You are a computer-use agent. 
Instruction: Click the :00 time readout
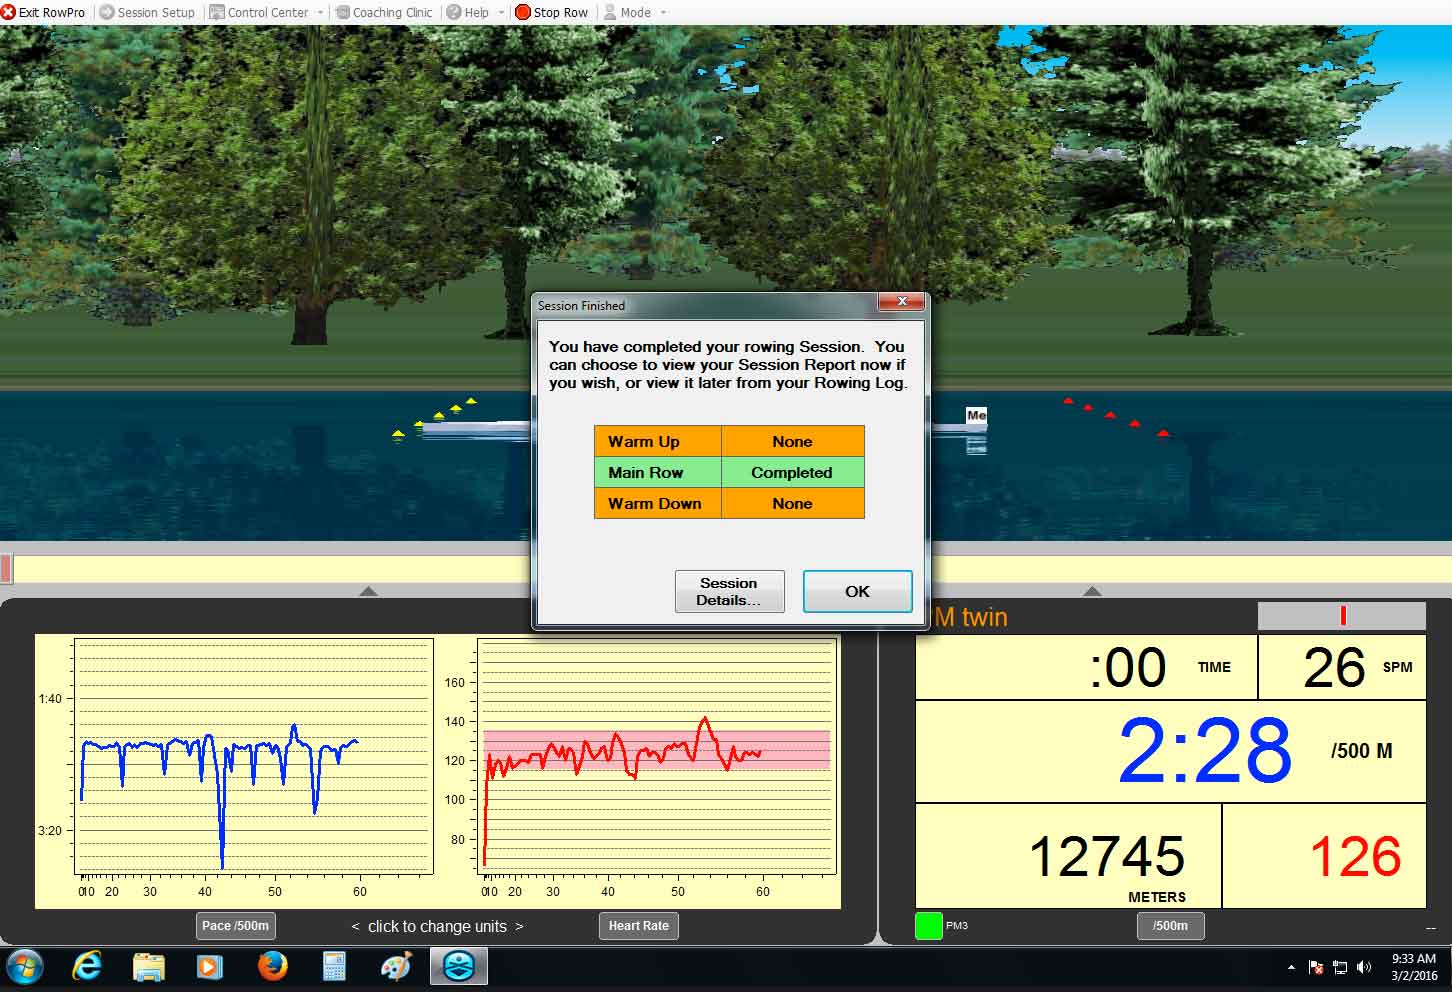click(1128, 667)
